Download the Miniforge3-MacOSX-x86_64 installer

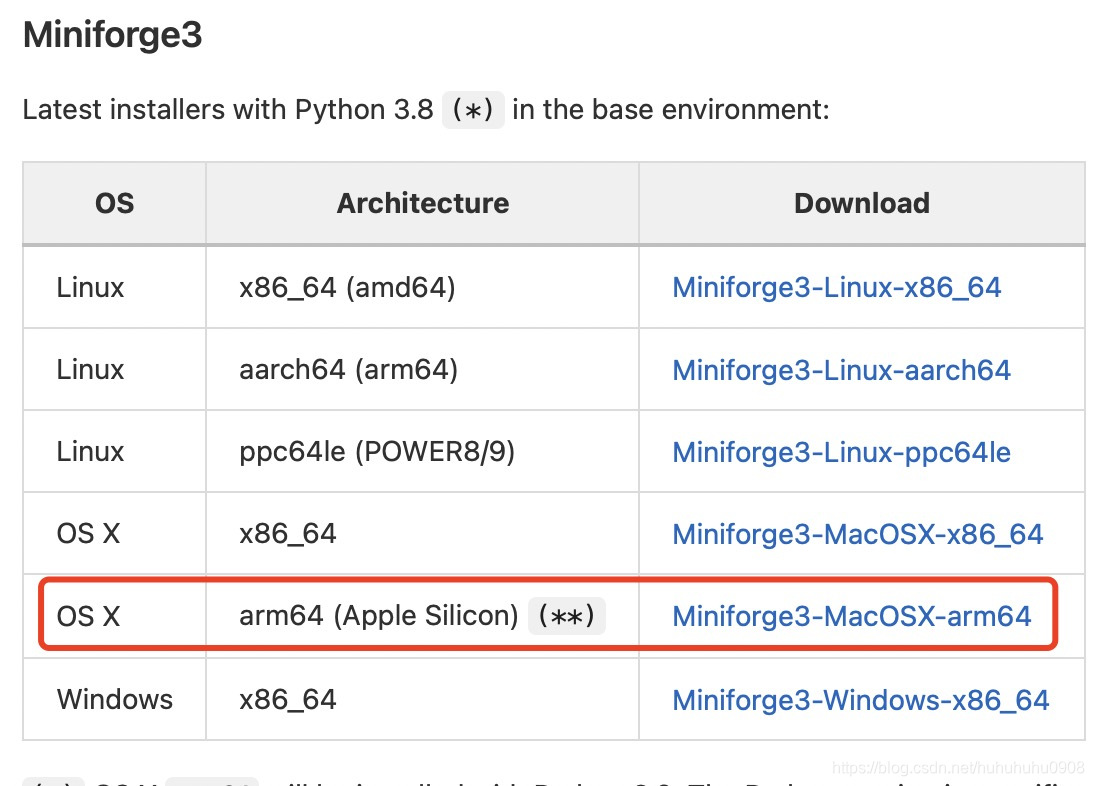857,534
